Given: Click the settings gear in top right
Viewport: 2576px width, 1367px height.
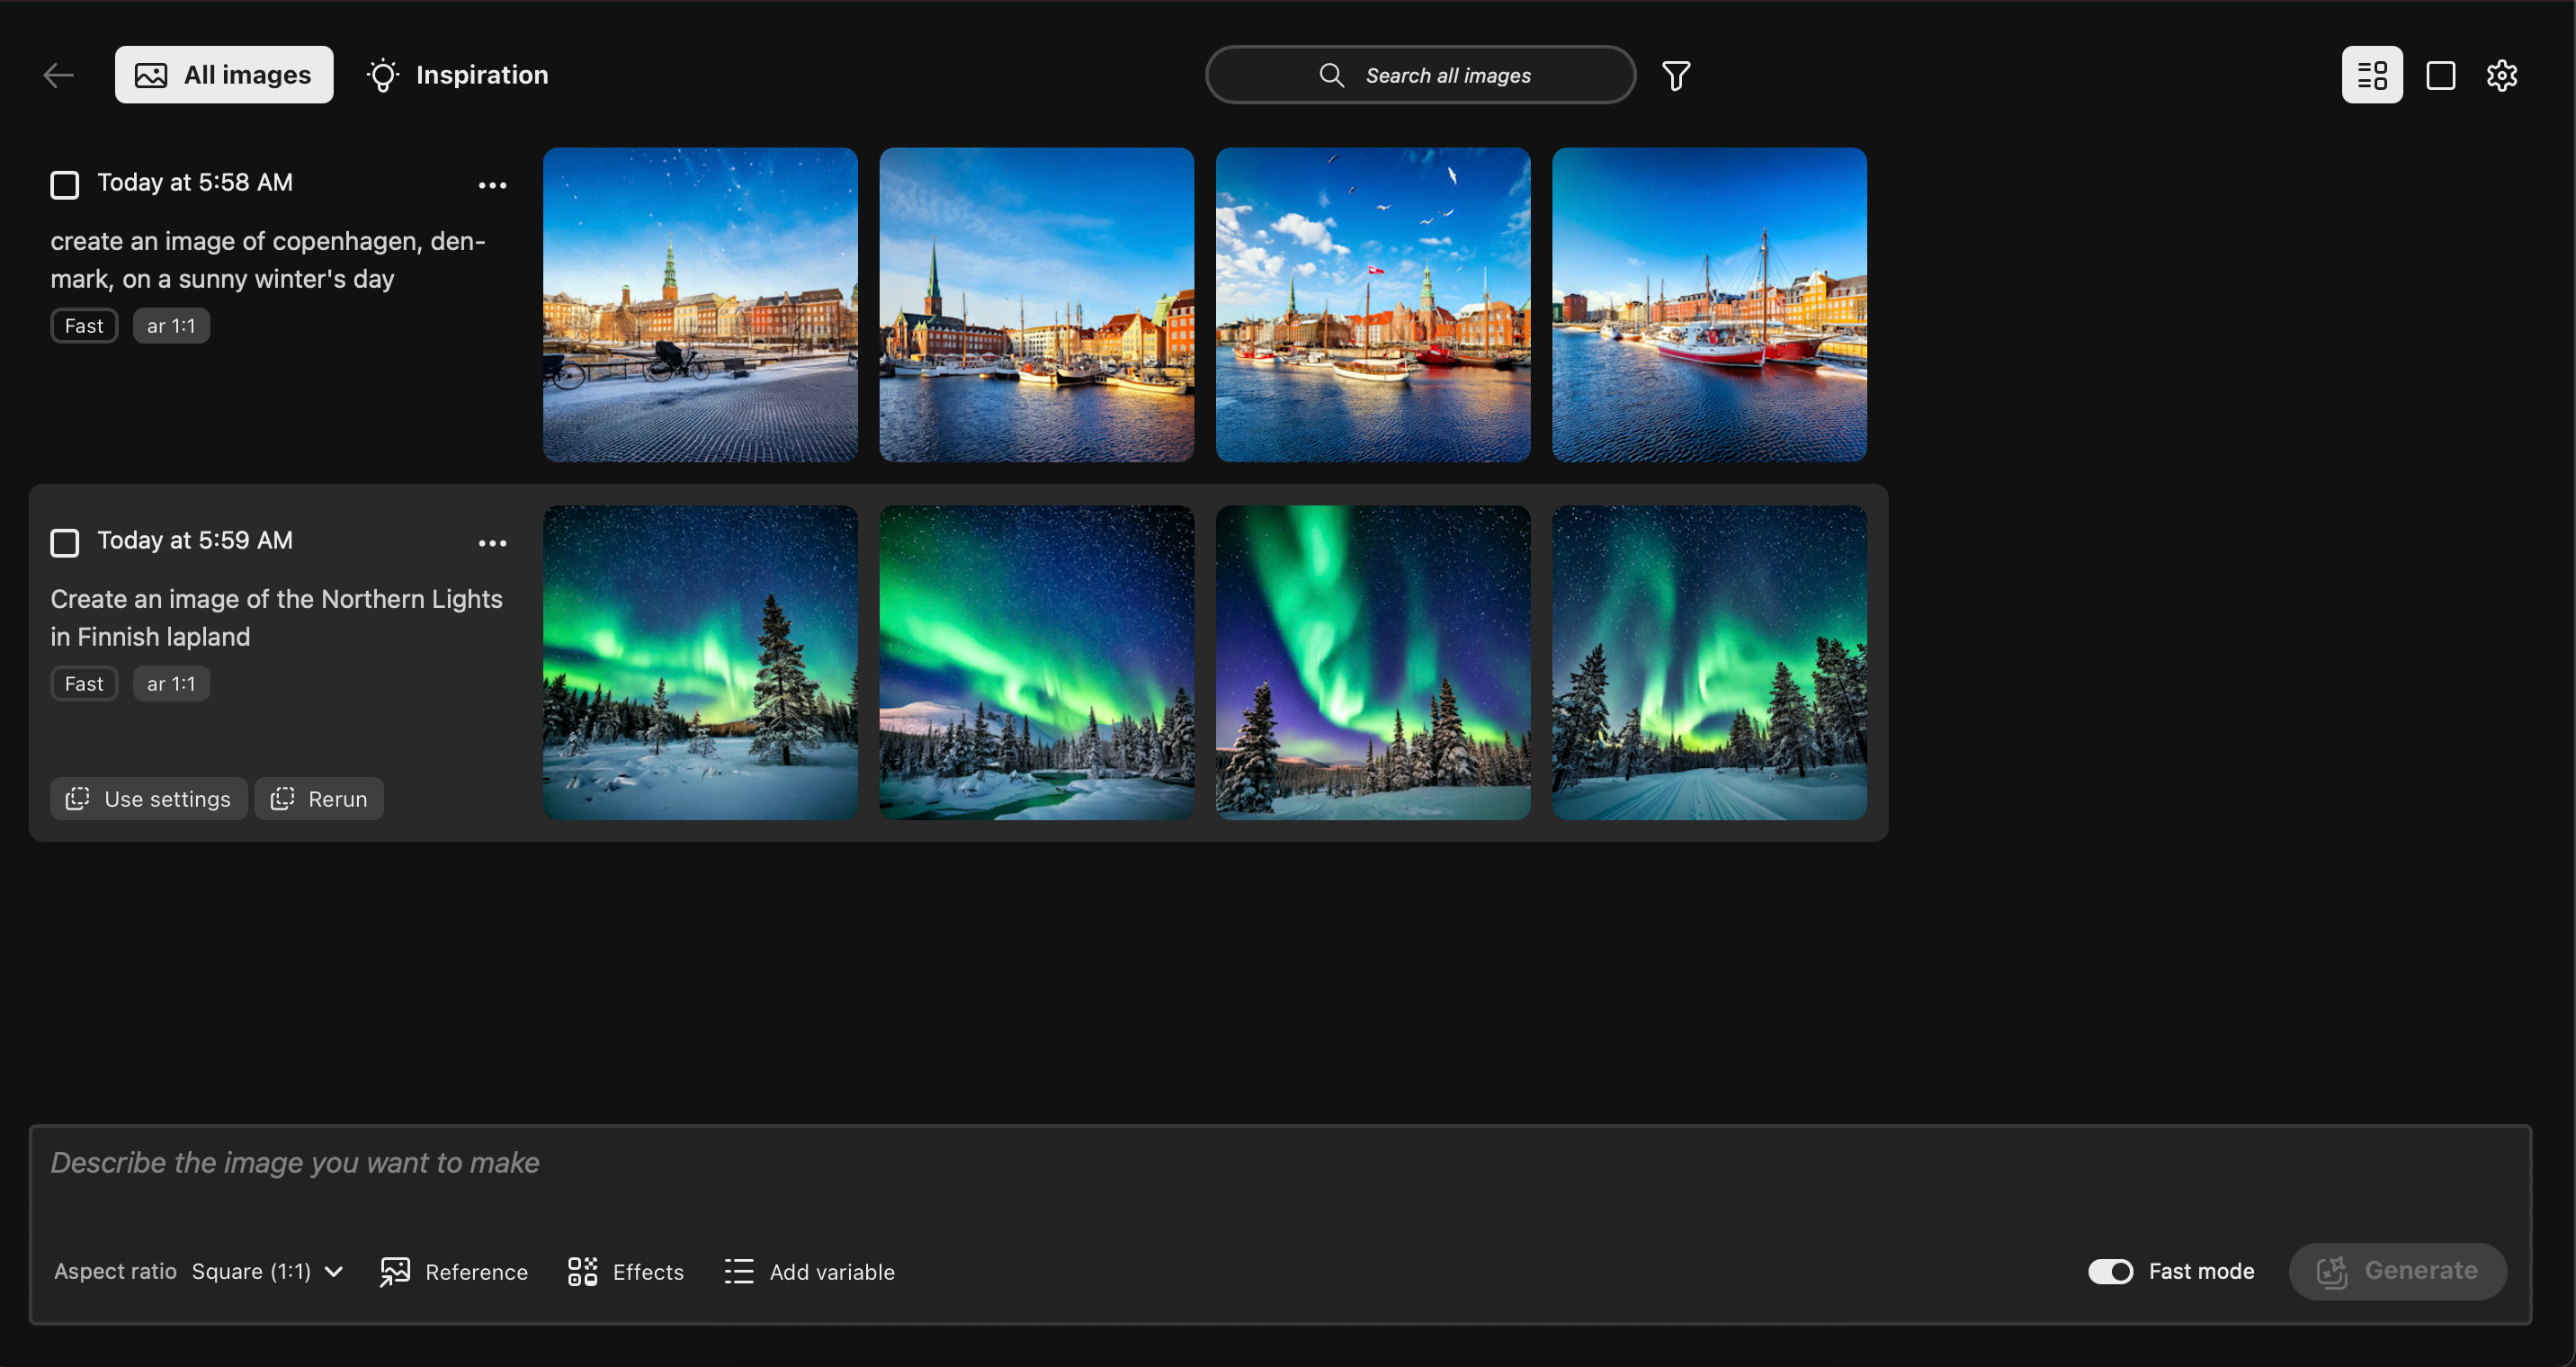Looking at the screenshot, I should coord(2501,74).
